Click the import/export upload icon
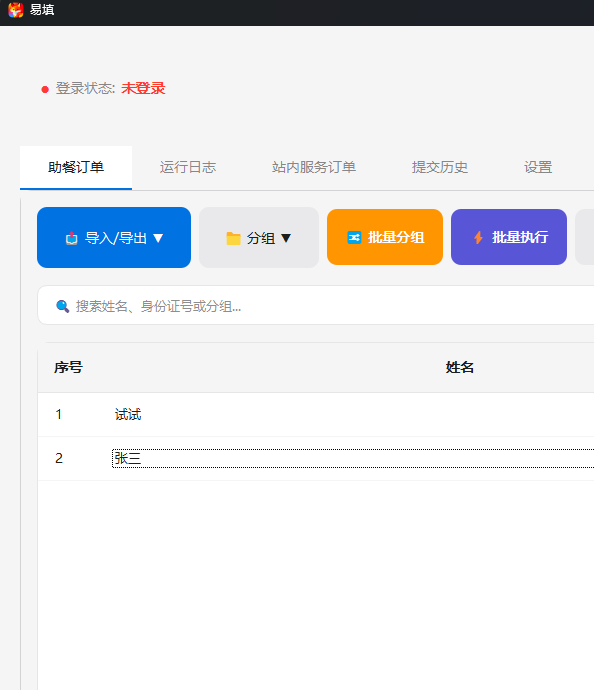The image size is (594, 690). 72,238
